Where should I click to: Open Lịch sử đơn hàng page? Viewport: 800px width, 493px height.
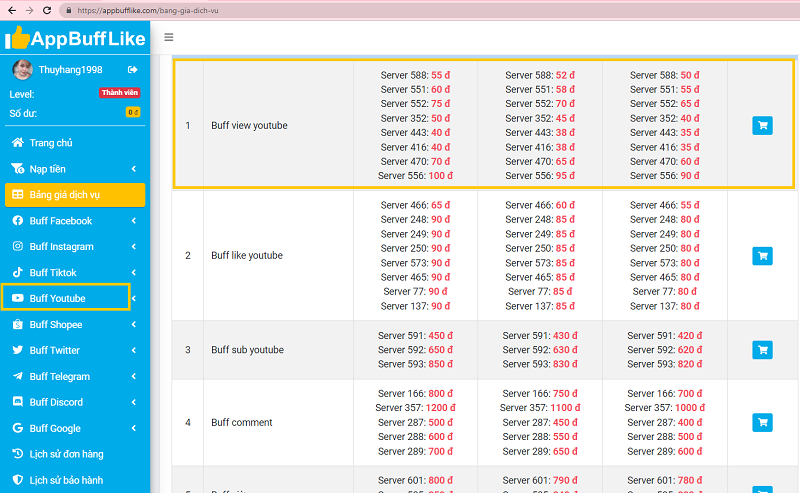pos(75,454)
